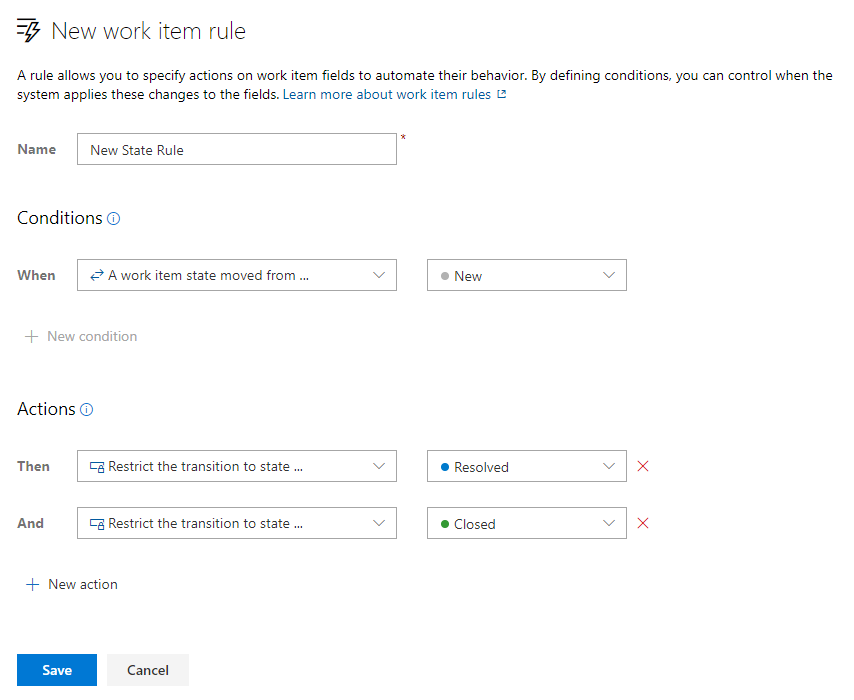
Task: Open the New state dropdown
Action: click(527, 275)
